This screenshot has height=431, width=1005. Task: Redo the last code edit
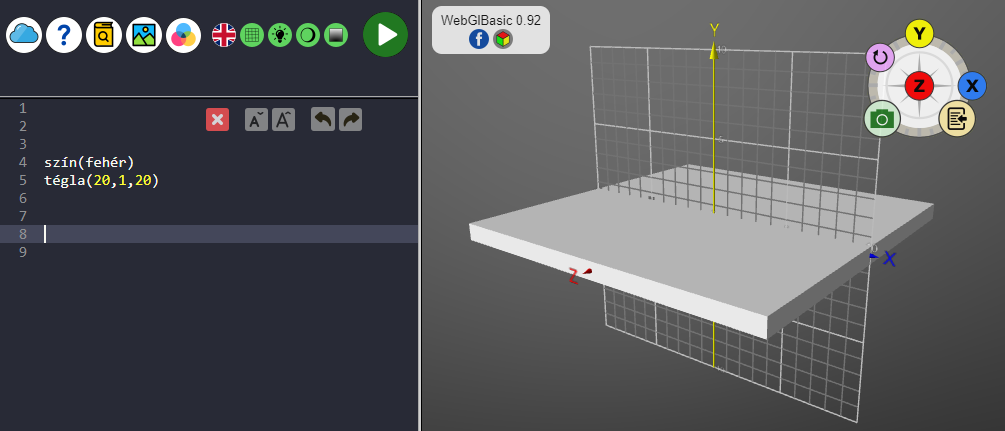click(x=350, y=120)
